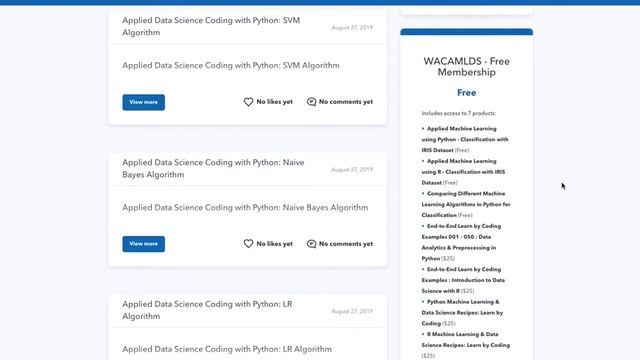Image resolution: width=640 pixels, height=360 pixels.
Task: Click the August 27, 2019 date on Naive Bayes post
Action: (x=352, y=169)
